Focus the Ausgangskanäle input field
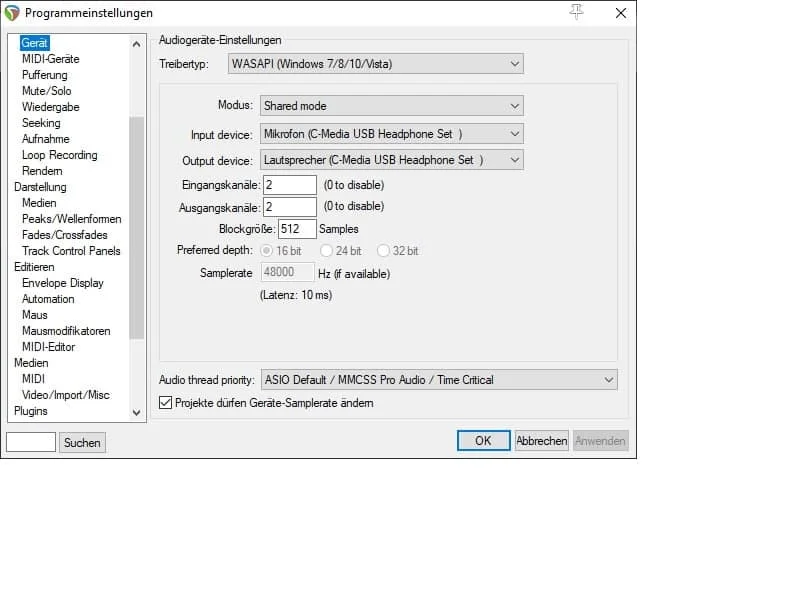Viewport: 800px width, 600px height. pos(290,207)
